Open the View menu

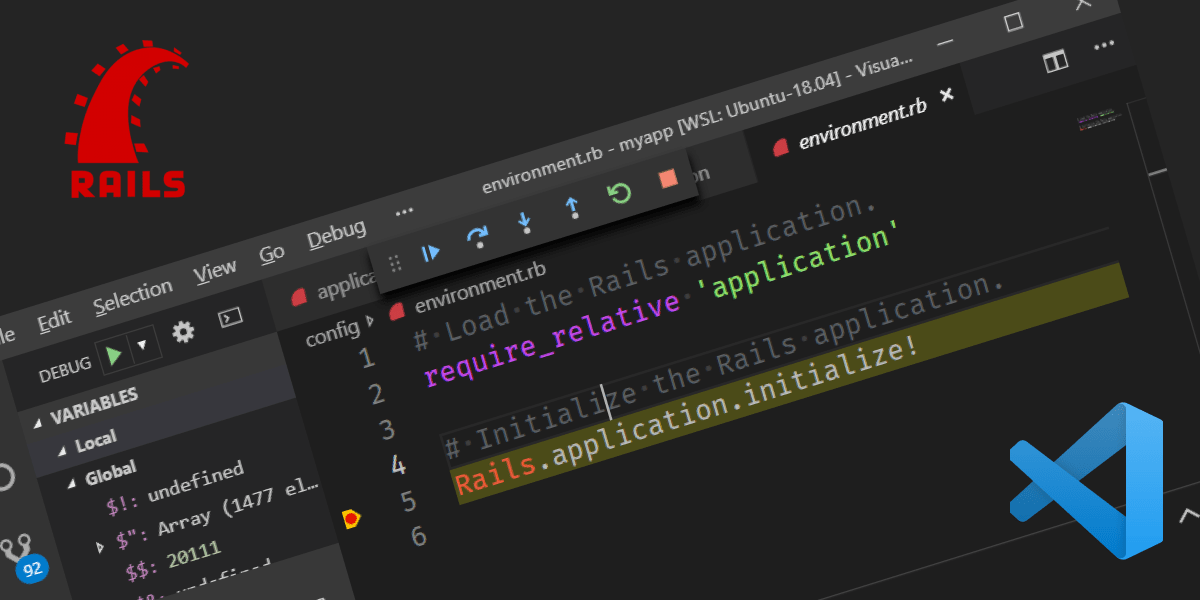click(x=215, y=271)
